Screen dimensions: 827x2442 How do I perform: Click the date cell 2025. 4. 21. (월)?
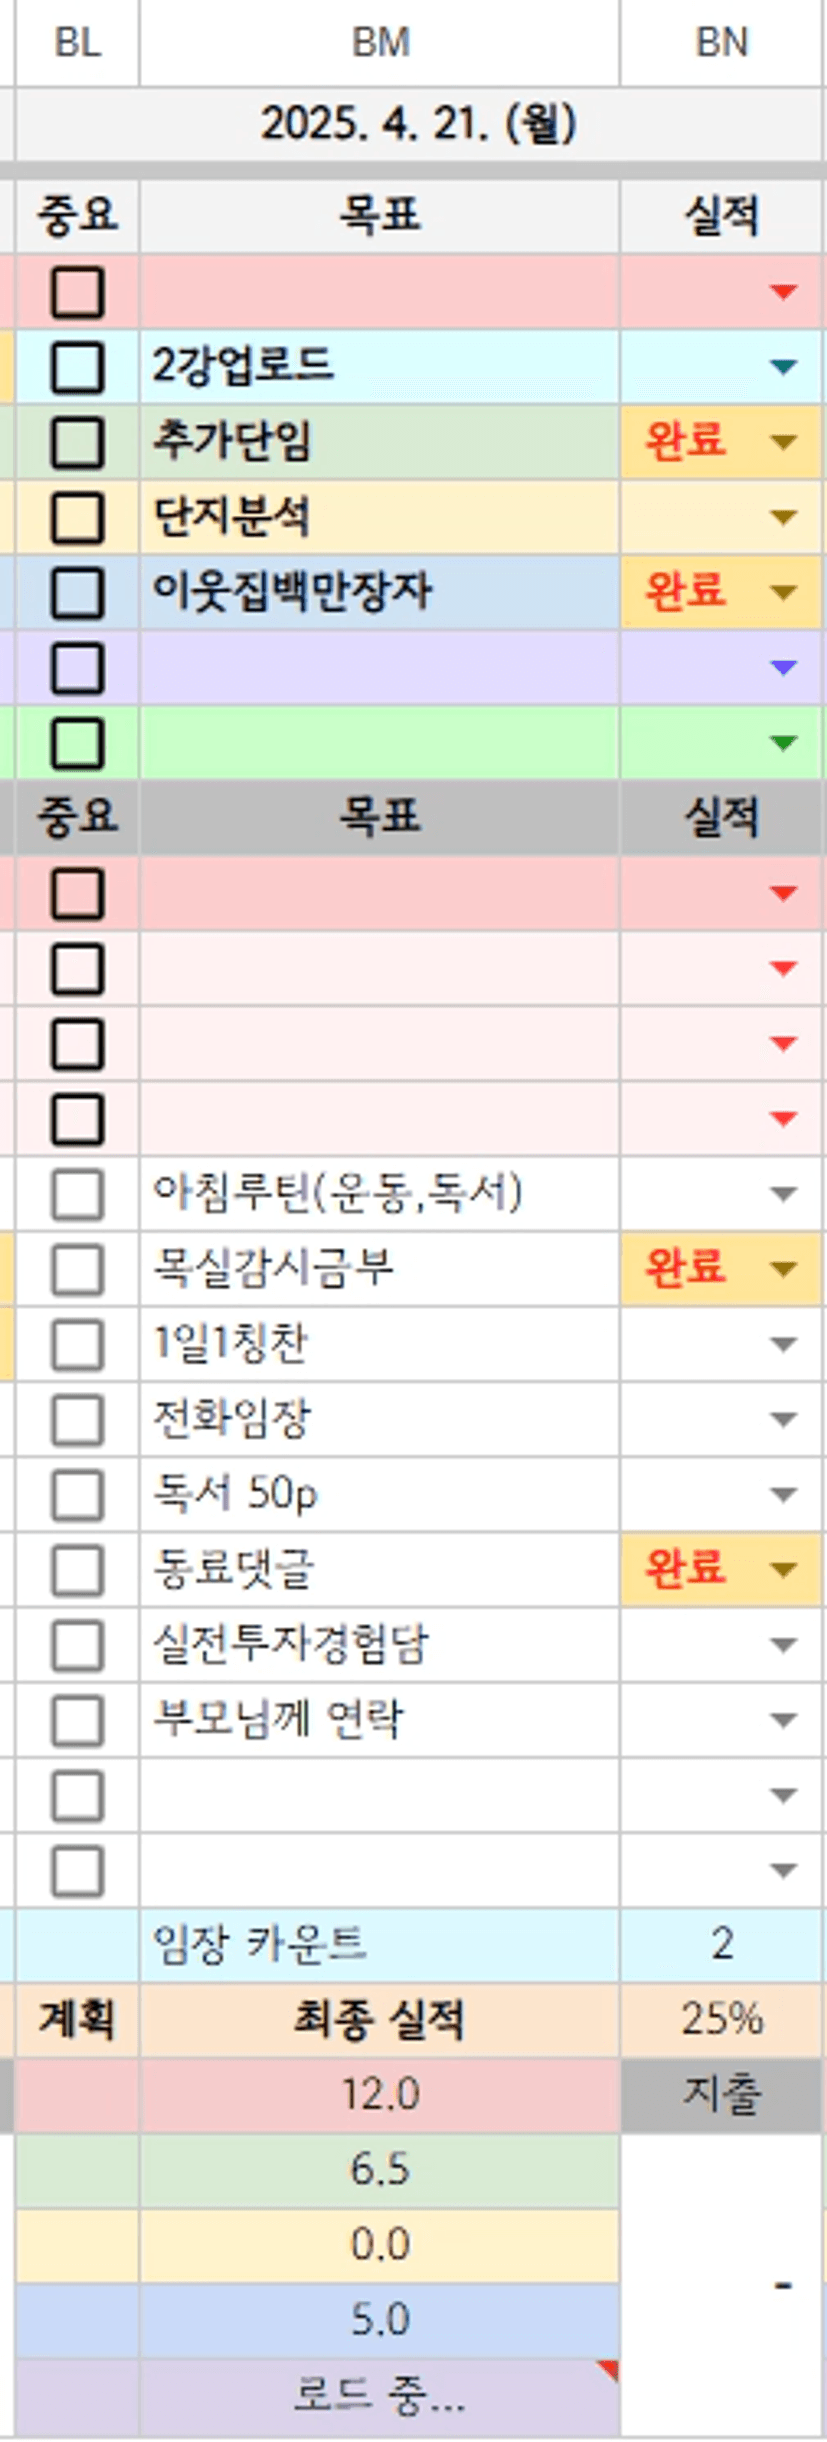tap(418, 124)
